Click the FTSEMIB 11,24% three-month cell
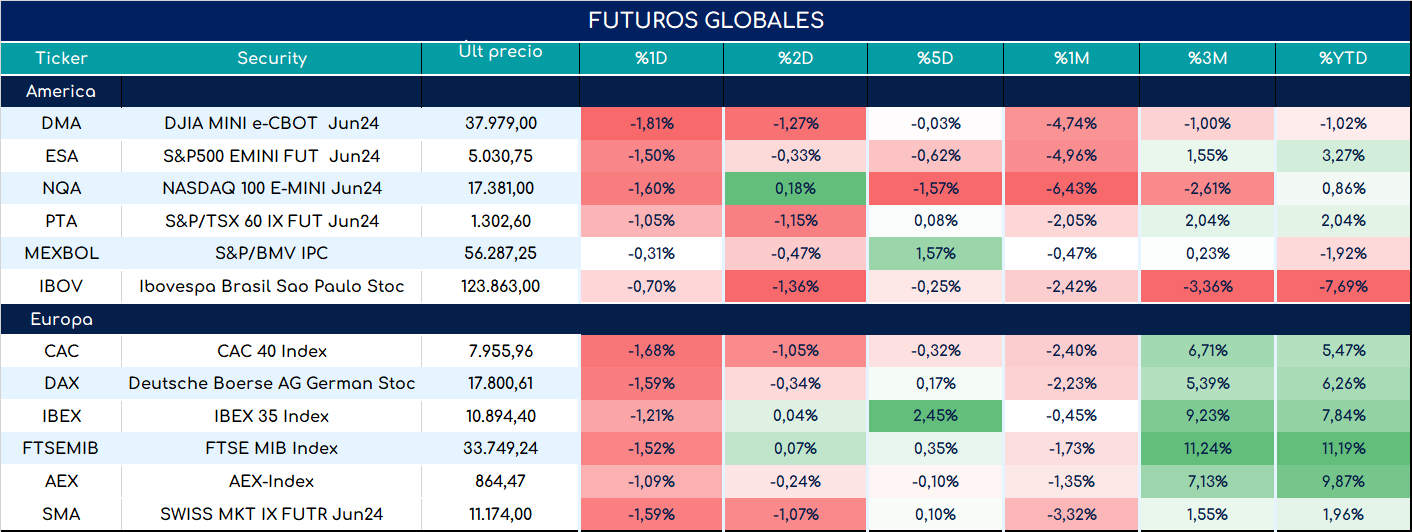This screenshot has height=532, width=1412. pos(1207,448)
